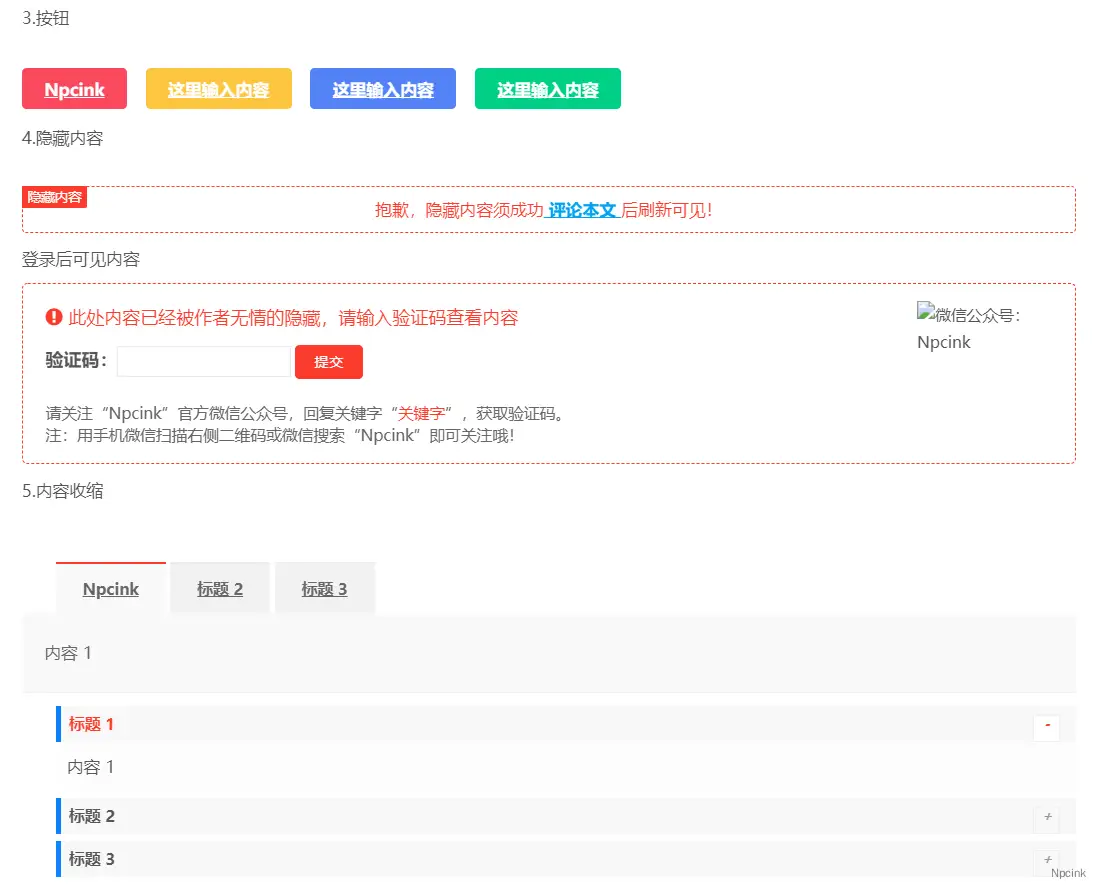Expand accordion section 标题 3

(x=1046, y=859)
